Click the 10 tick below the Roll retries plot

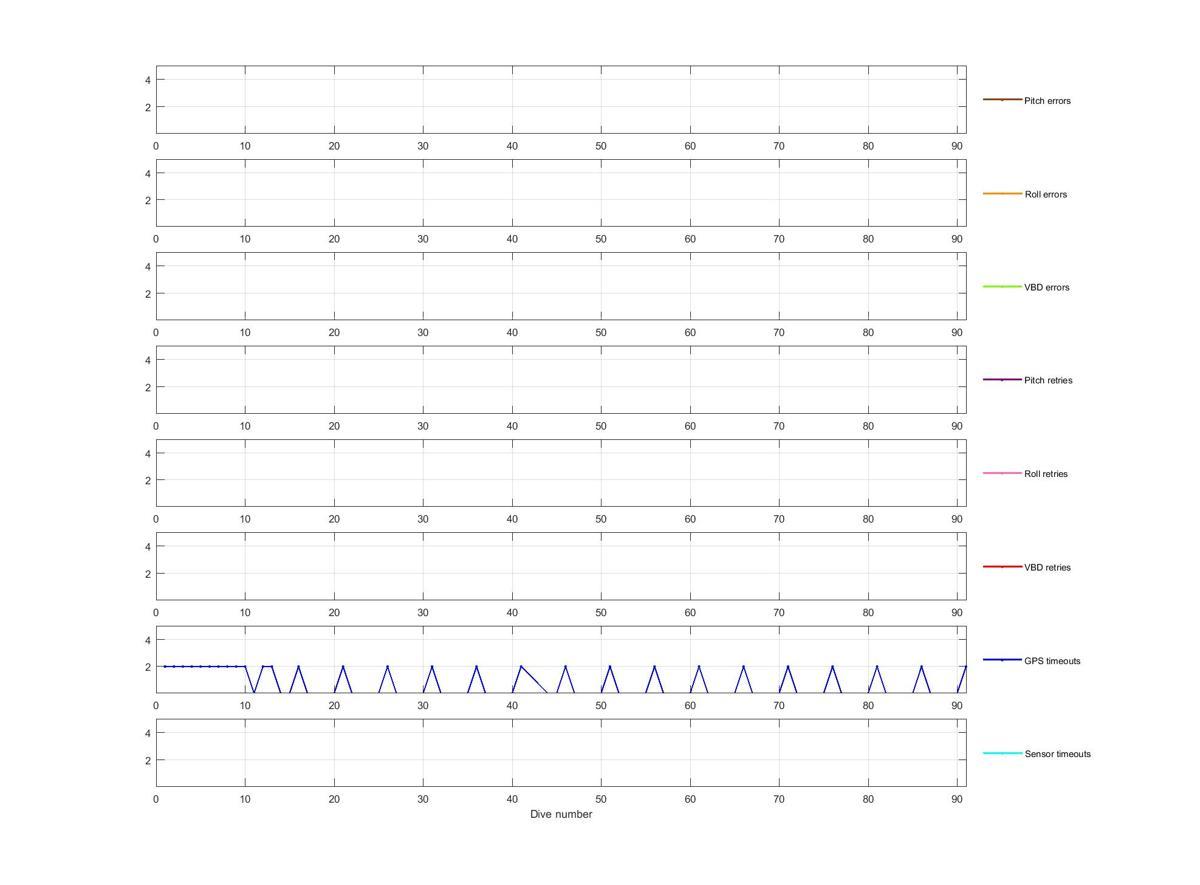(245, 519)
